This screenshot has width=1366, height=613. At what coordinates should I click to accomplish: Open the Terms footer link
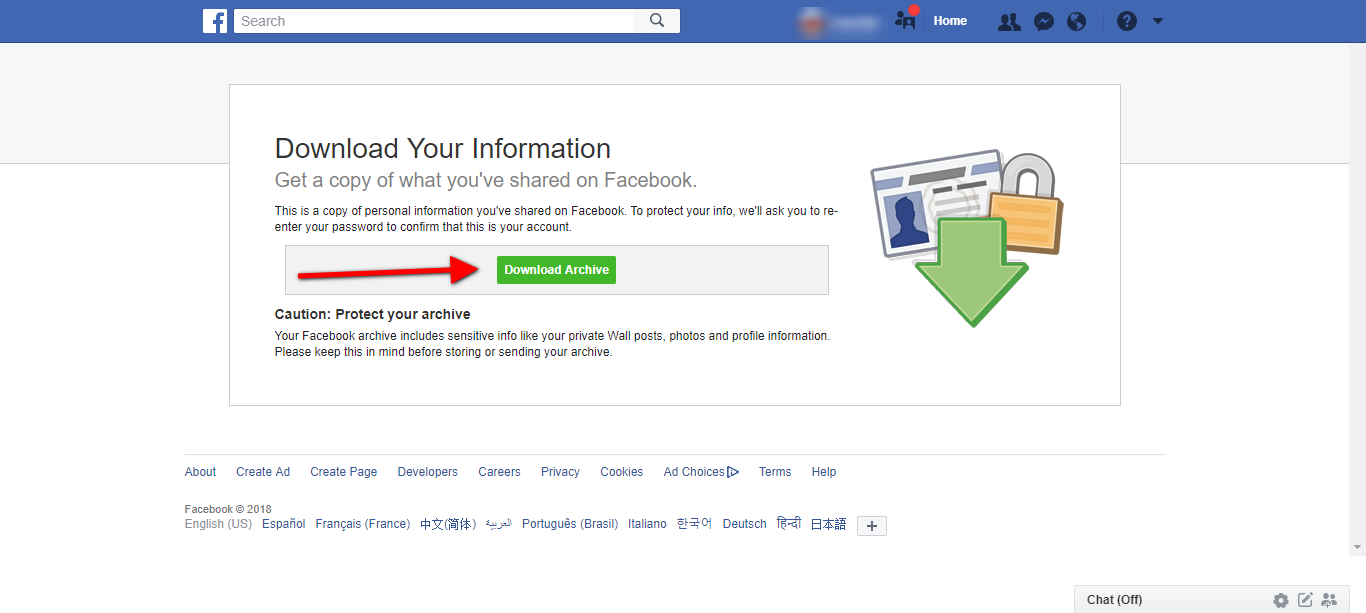(x=775, y=472)
